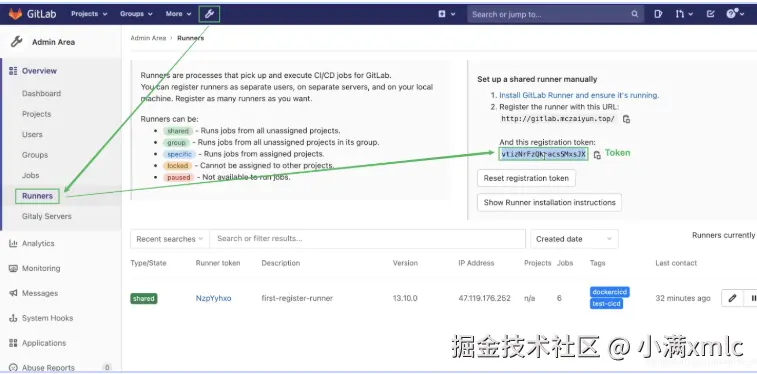Viewport: 757px width, 374px height.
Task: Click the Last contact column header
Action: (x=676, y=263)
